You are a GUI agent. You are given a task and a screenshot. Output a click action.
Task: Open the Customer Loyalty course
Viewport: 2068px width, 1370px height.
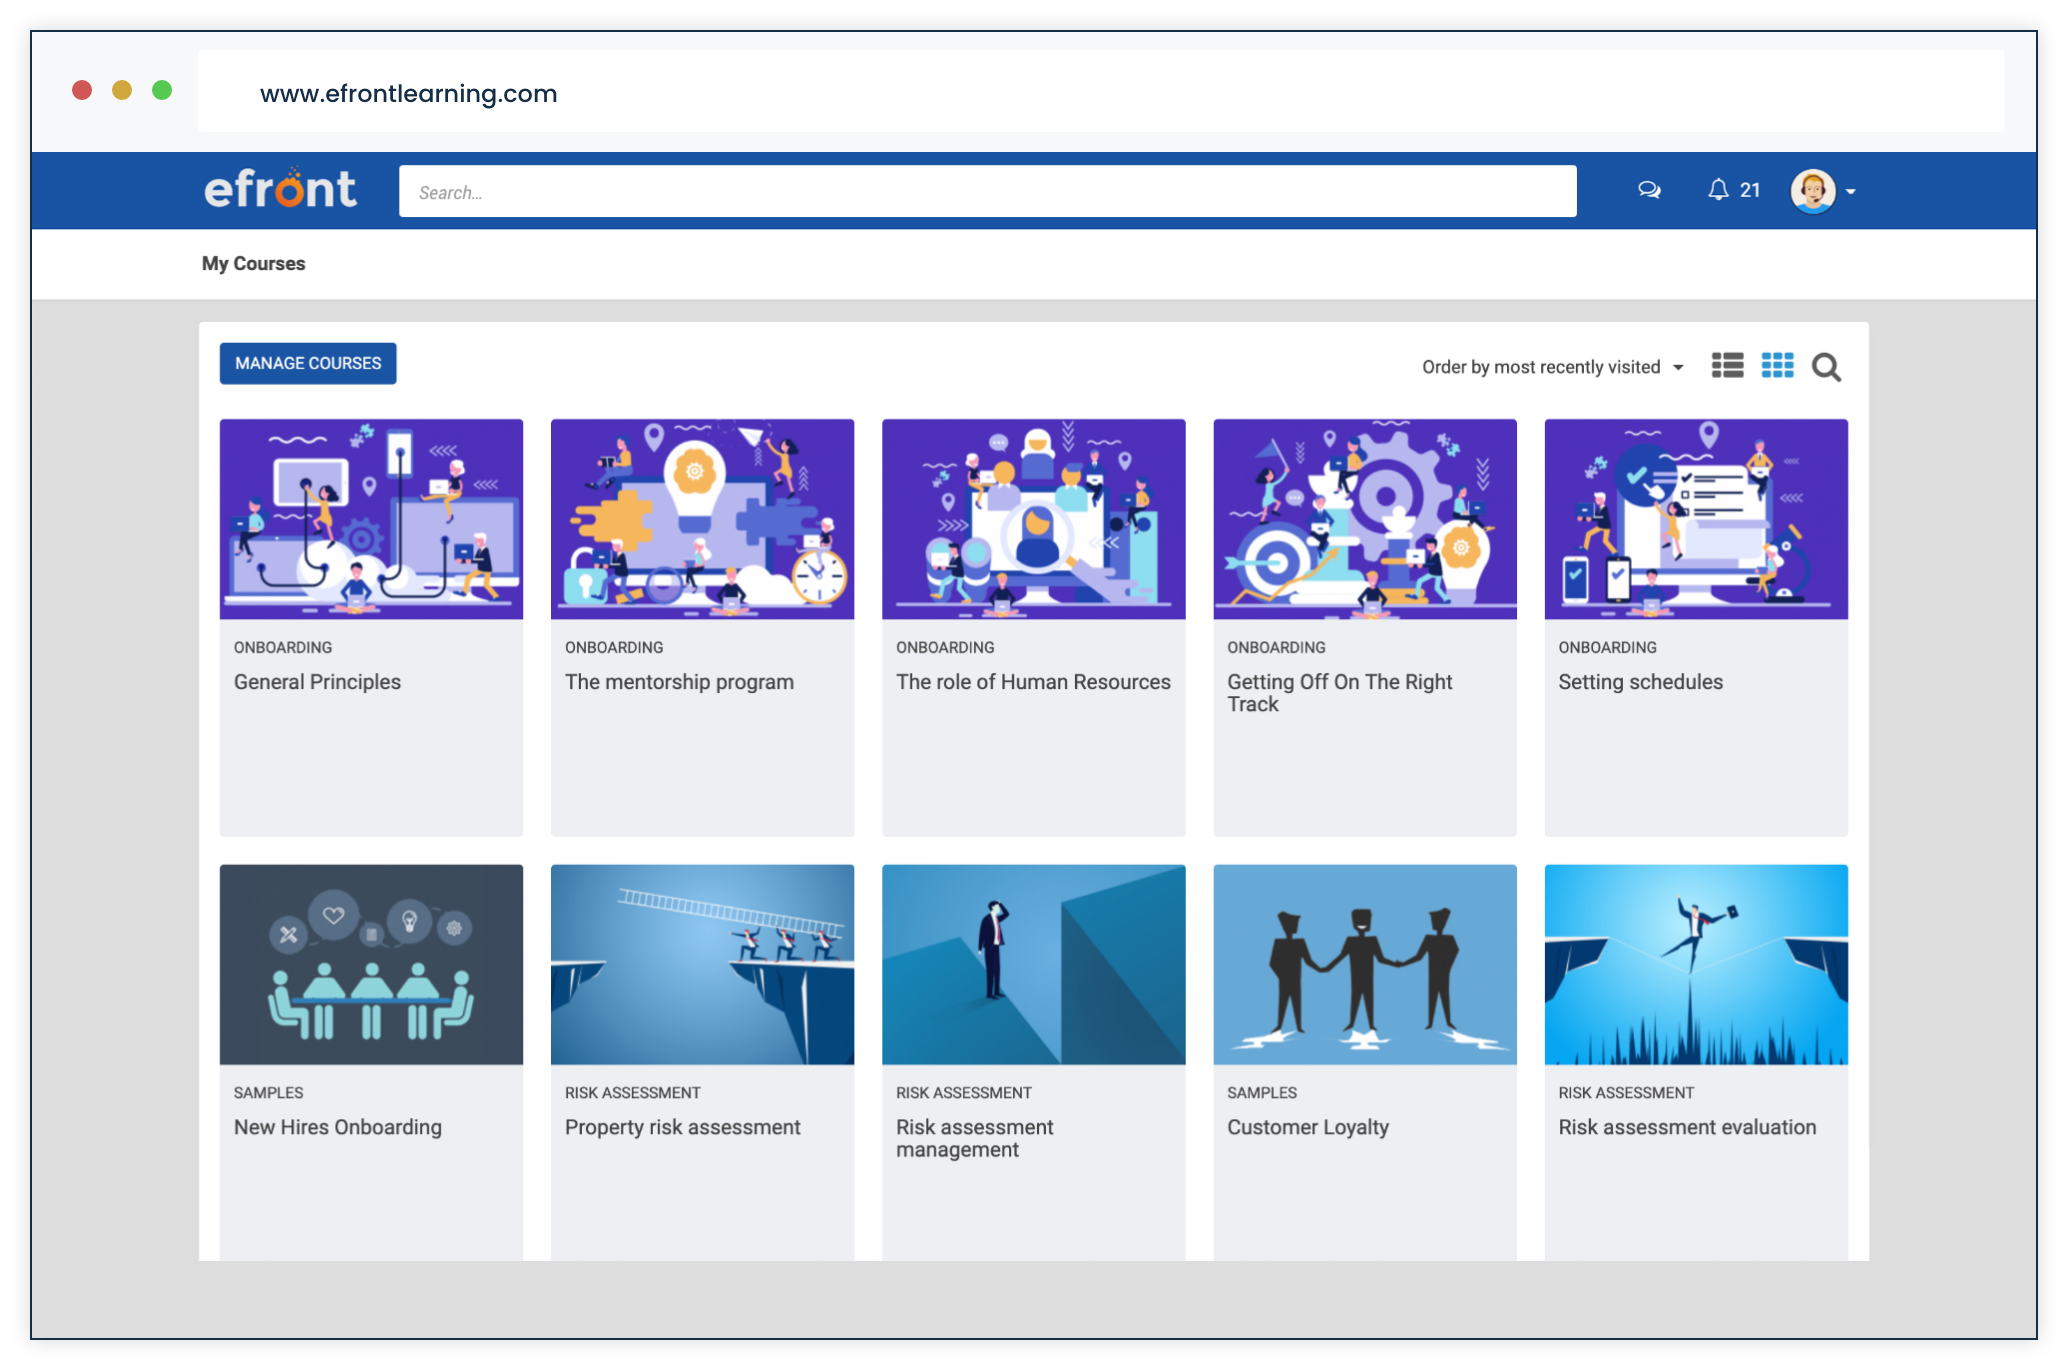pyautogui.click(x=1307, y=1127)
